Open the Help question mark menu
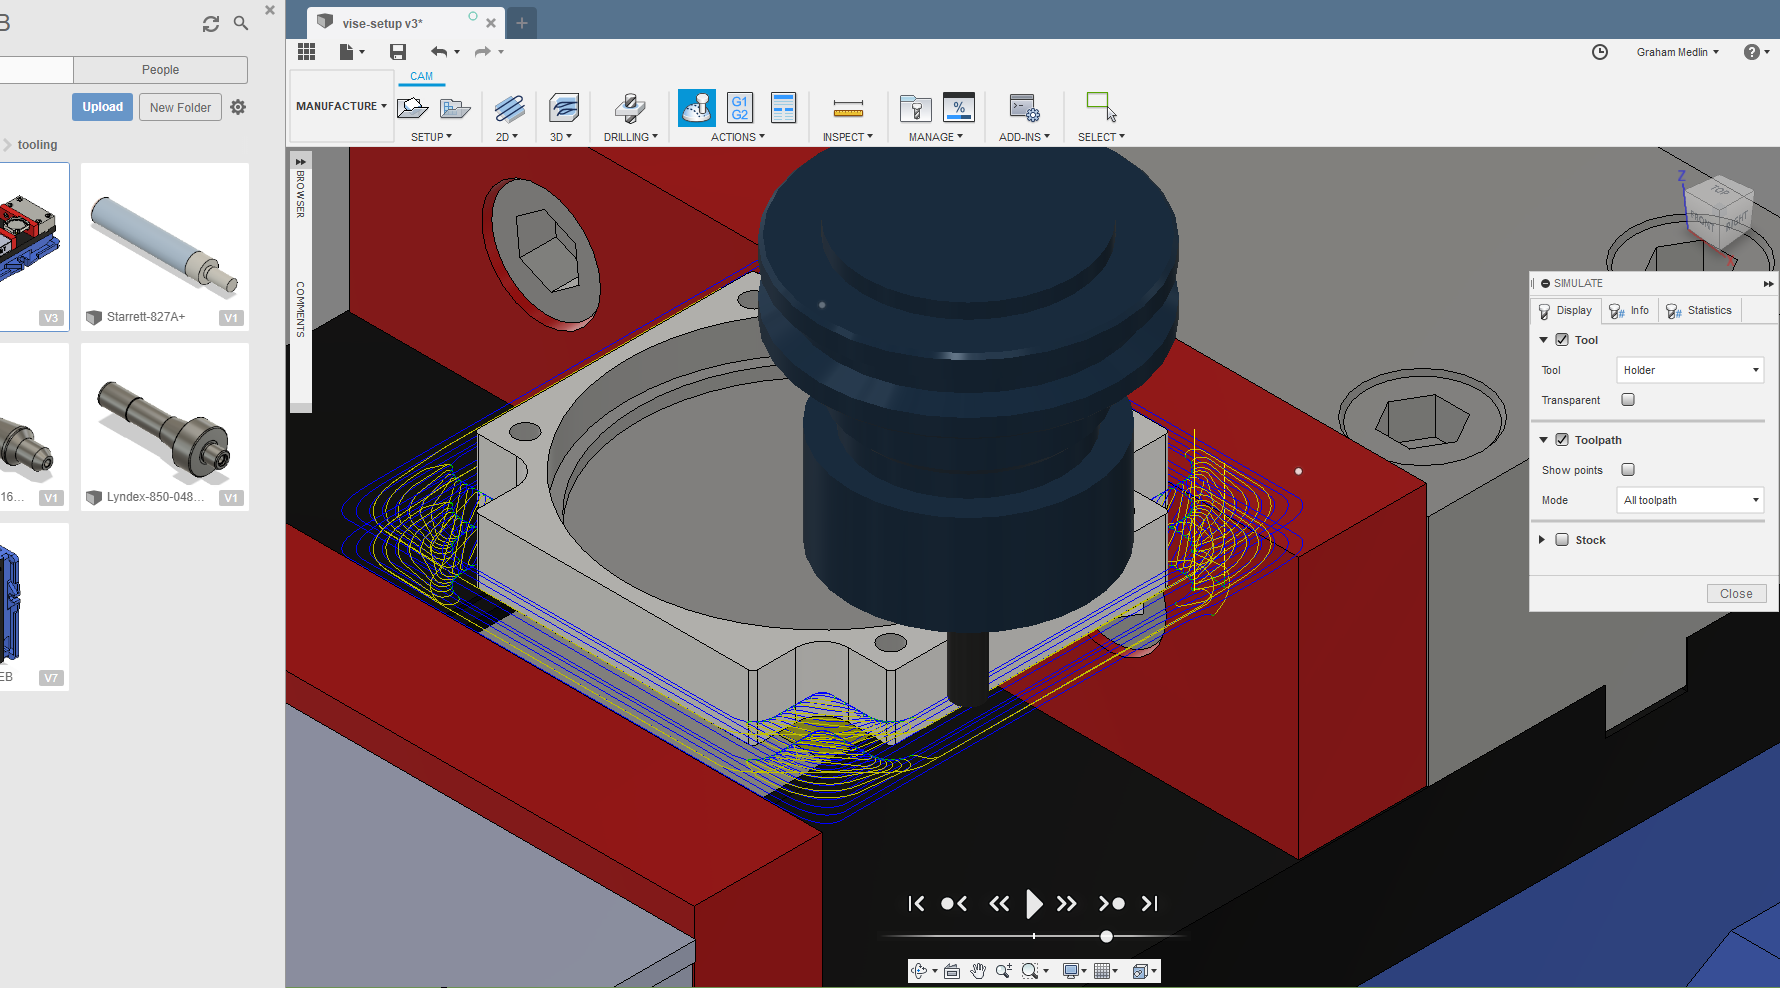1780x988 pixels. 1756,52
